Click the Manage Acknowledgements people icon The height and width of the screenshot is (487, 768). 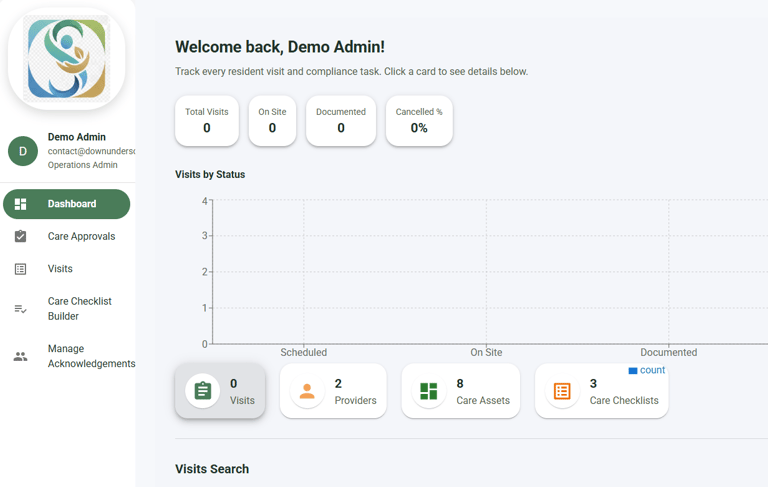[x=20, y=357]
